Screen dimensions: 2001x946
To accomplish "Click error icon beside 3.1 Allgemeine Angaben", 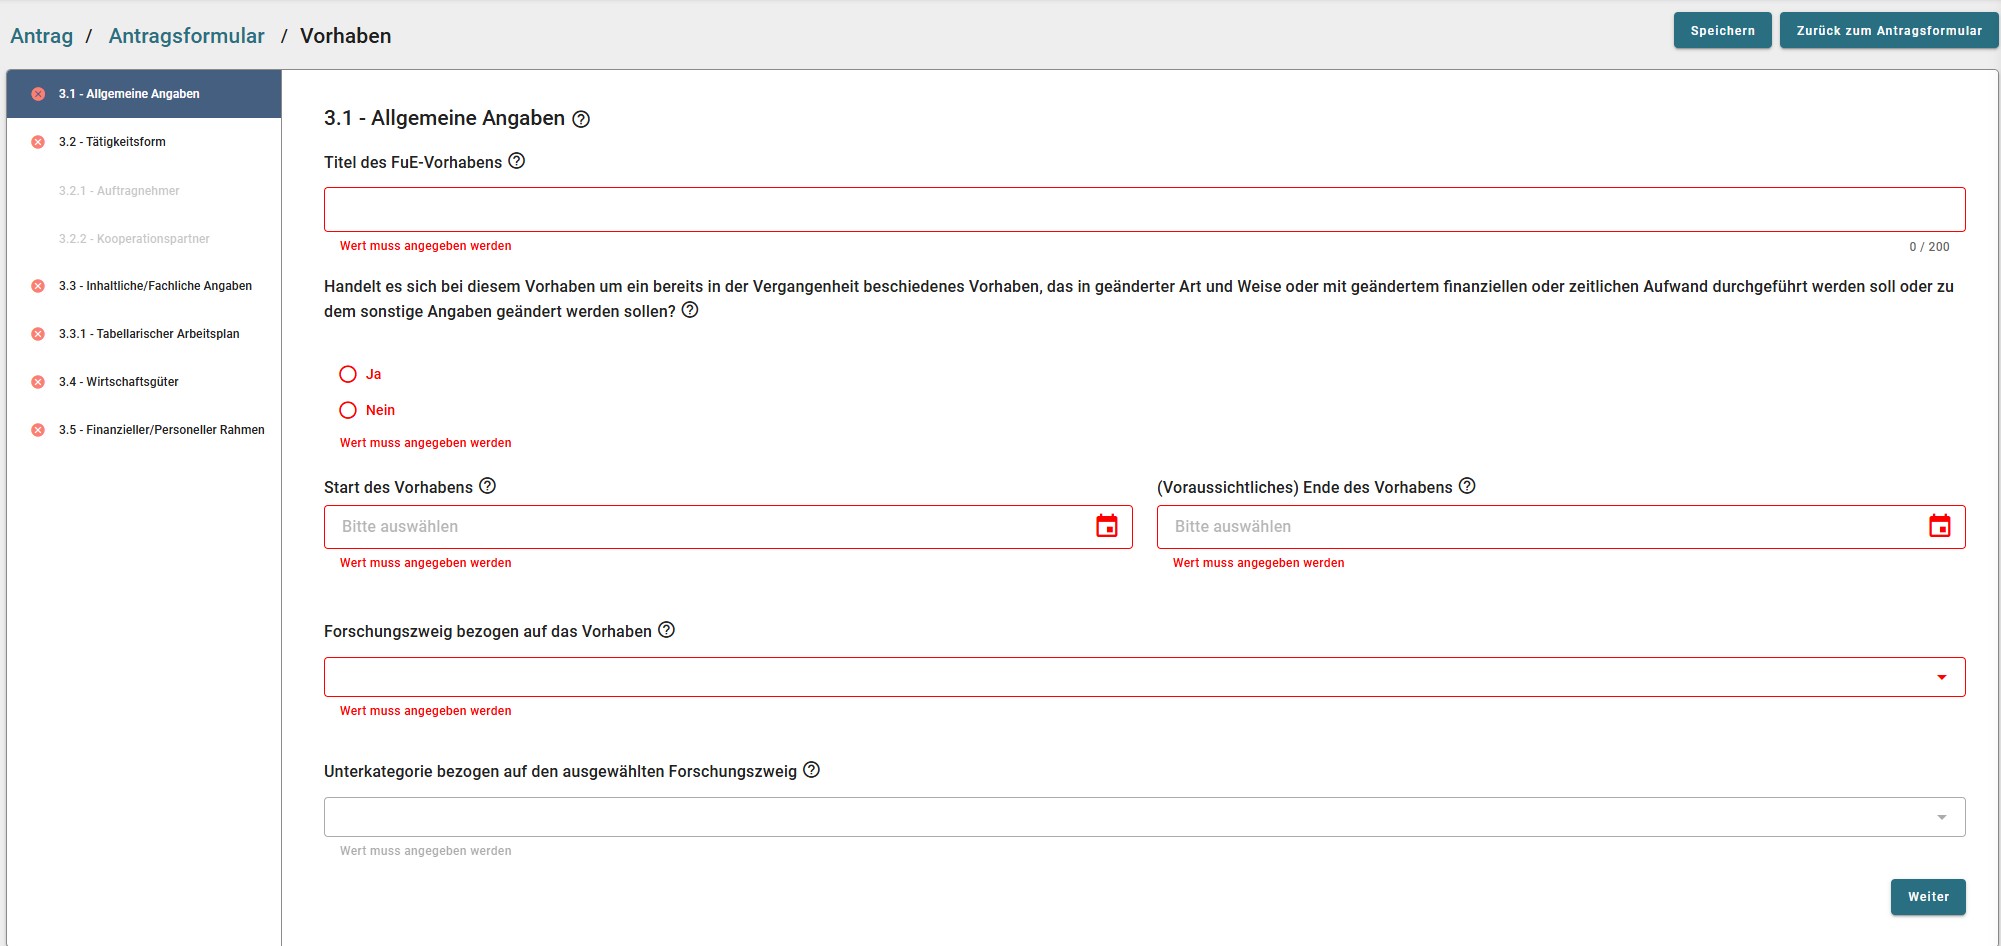I will (x=38, y=94).
